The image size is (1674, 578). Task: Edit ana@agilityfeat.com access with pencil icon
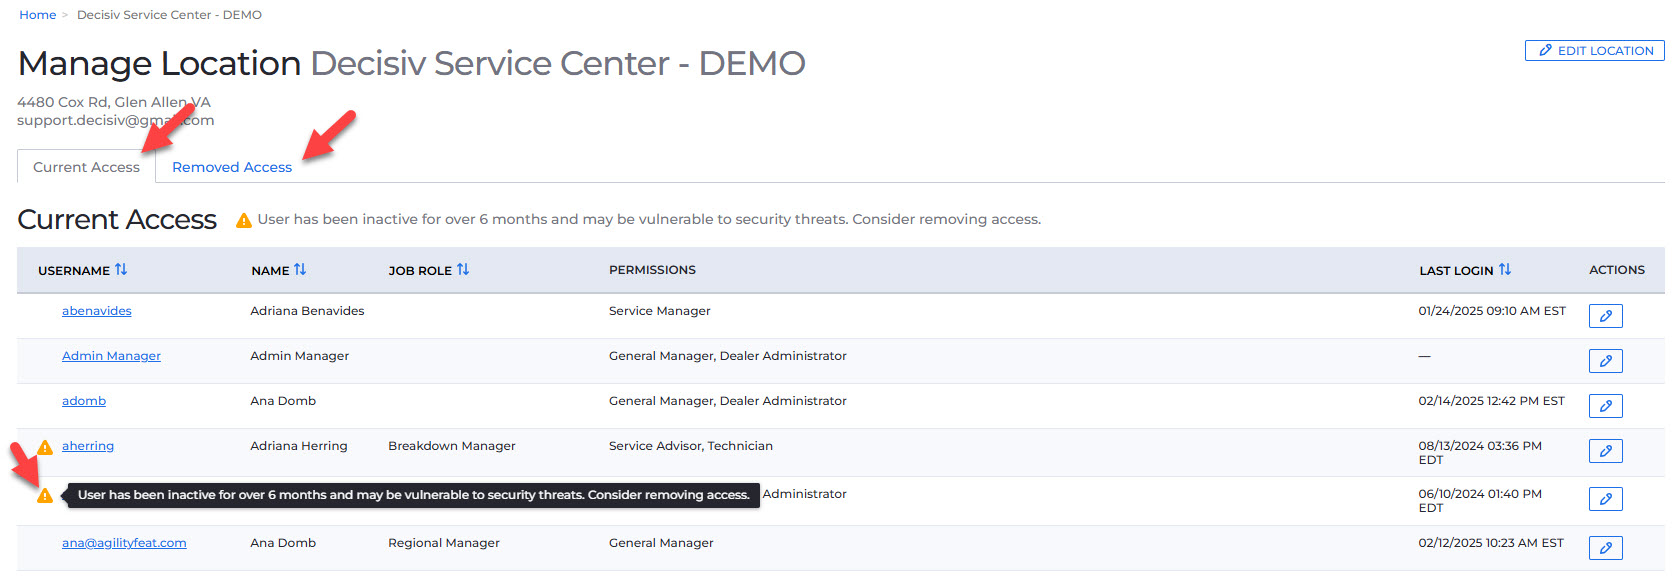pyautogui.click(x=1605, y=548)
